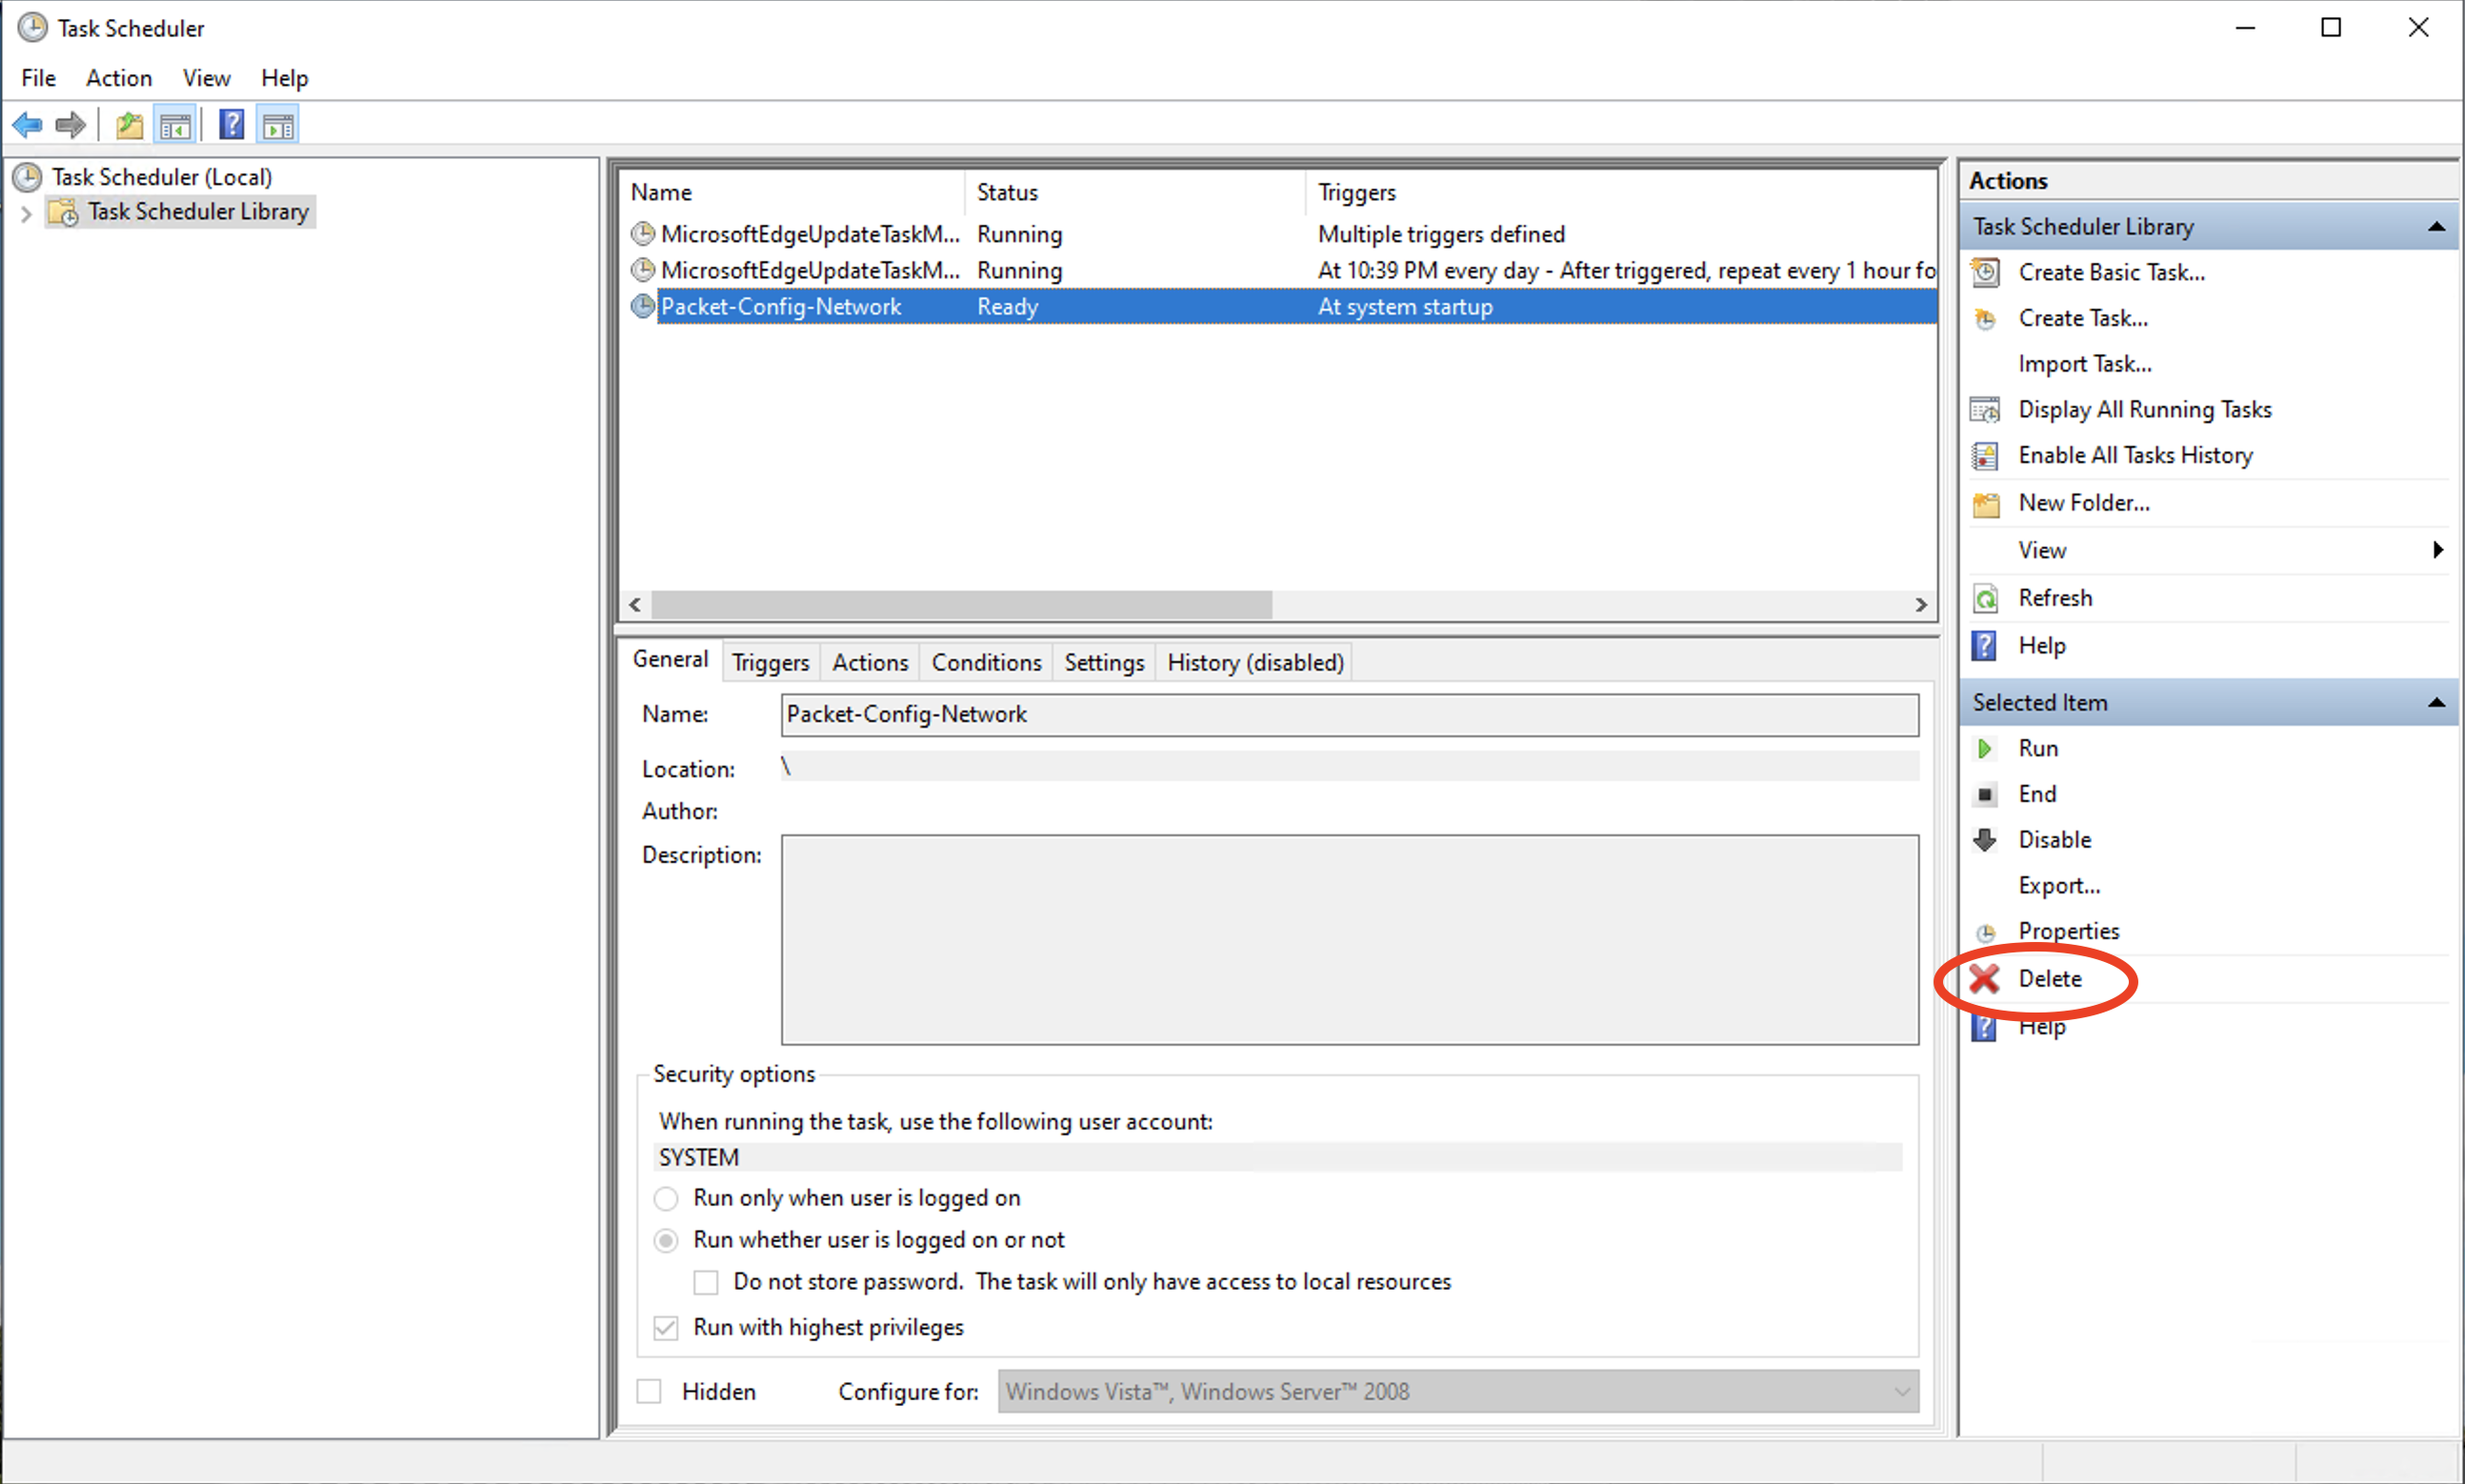Click the Status column header
The height and width of the screenshot is (1484, 2465).
1135,192
